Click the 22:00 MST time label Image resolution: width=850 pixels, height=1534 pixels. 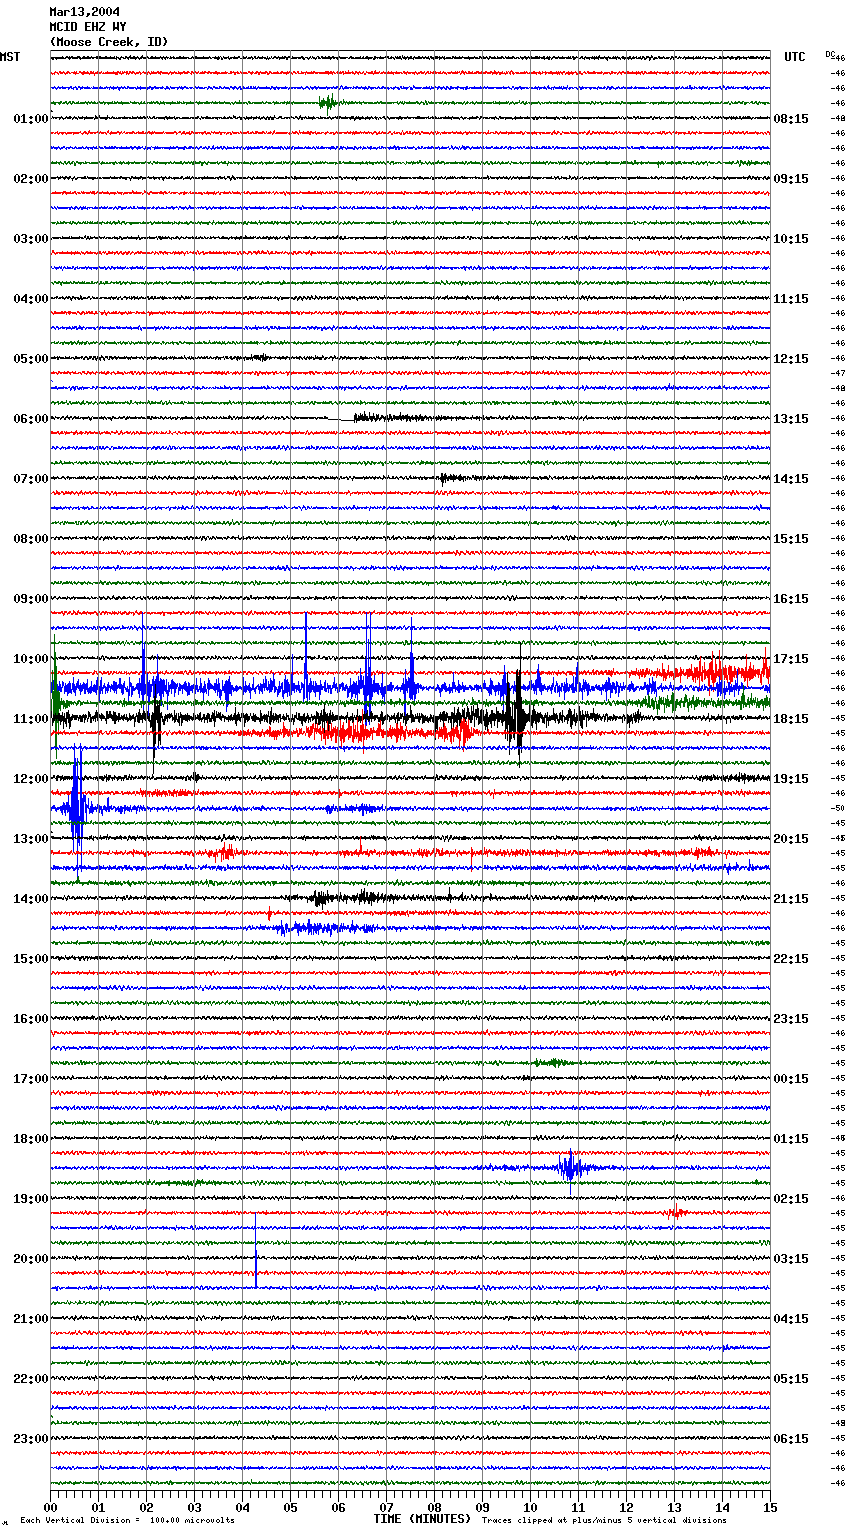pyautogui.click(x=31, y=1379)
